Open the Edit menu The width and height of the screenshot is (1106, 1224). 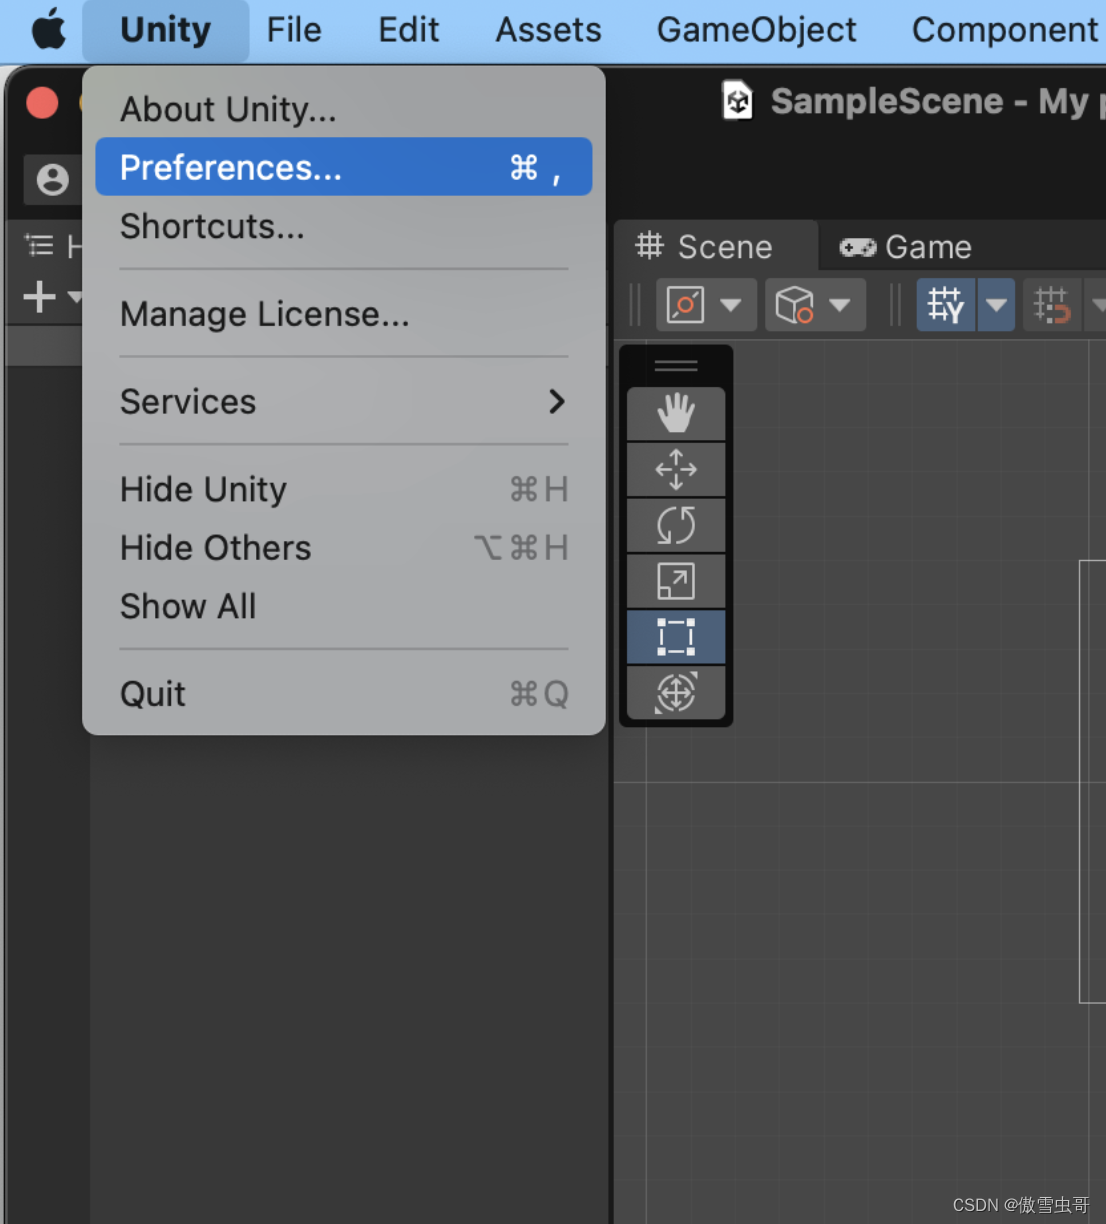click(408, 30)
